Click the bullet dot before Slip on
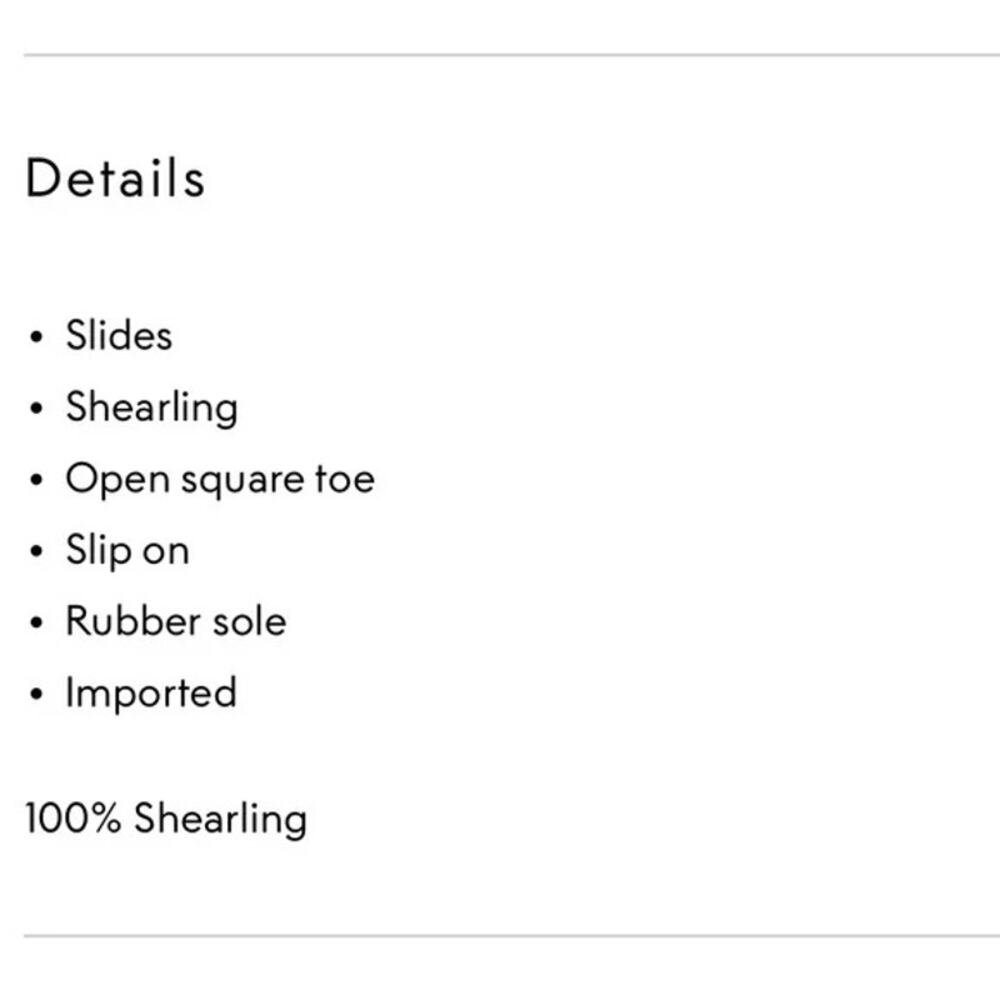 point(37,552)
